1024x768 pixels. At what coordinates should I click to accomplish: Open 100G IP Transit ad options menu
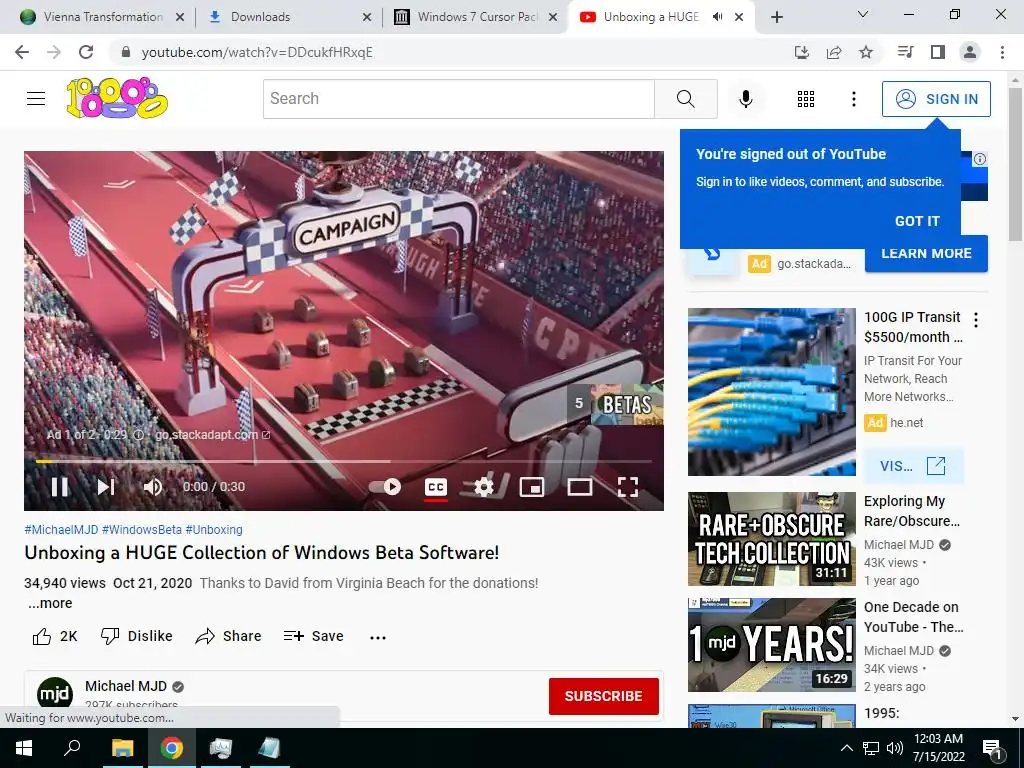pos(976,320)
